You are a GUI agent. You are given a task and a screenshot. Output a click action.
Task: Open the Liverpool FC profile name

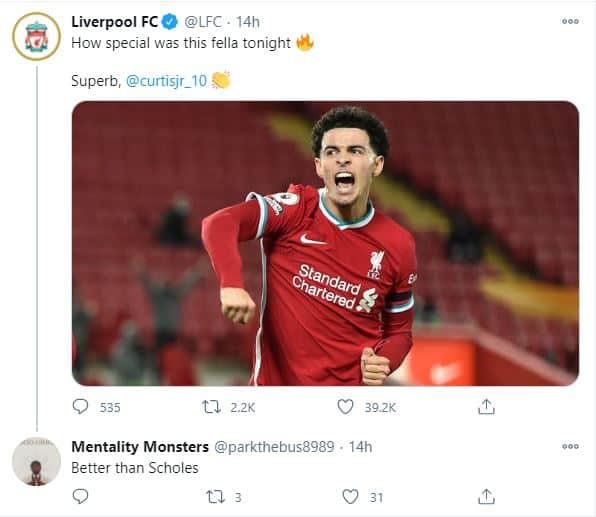(x=114, y=22)
